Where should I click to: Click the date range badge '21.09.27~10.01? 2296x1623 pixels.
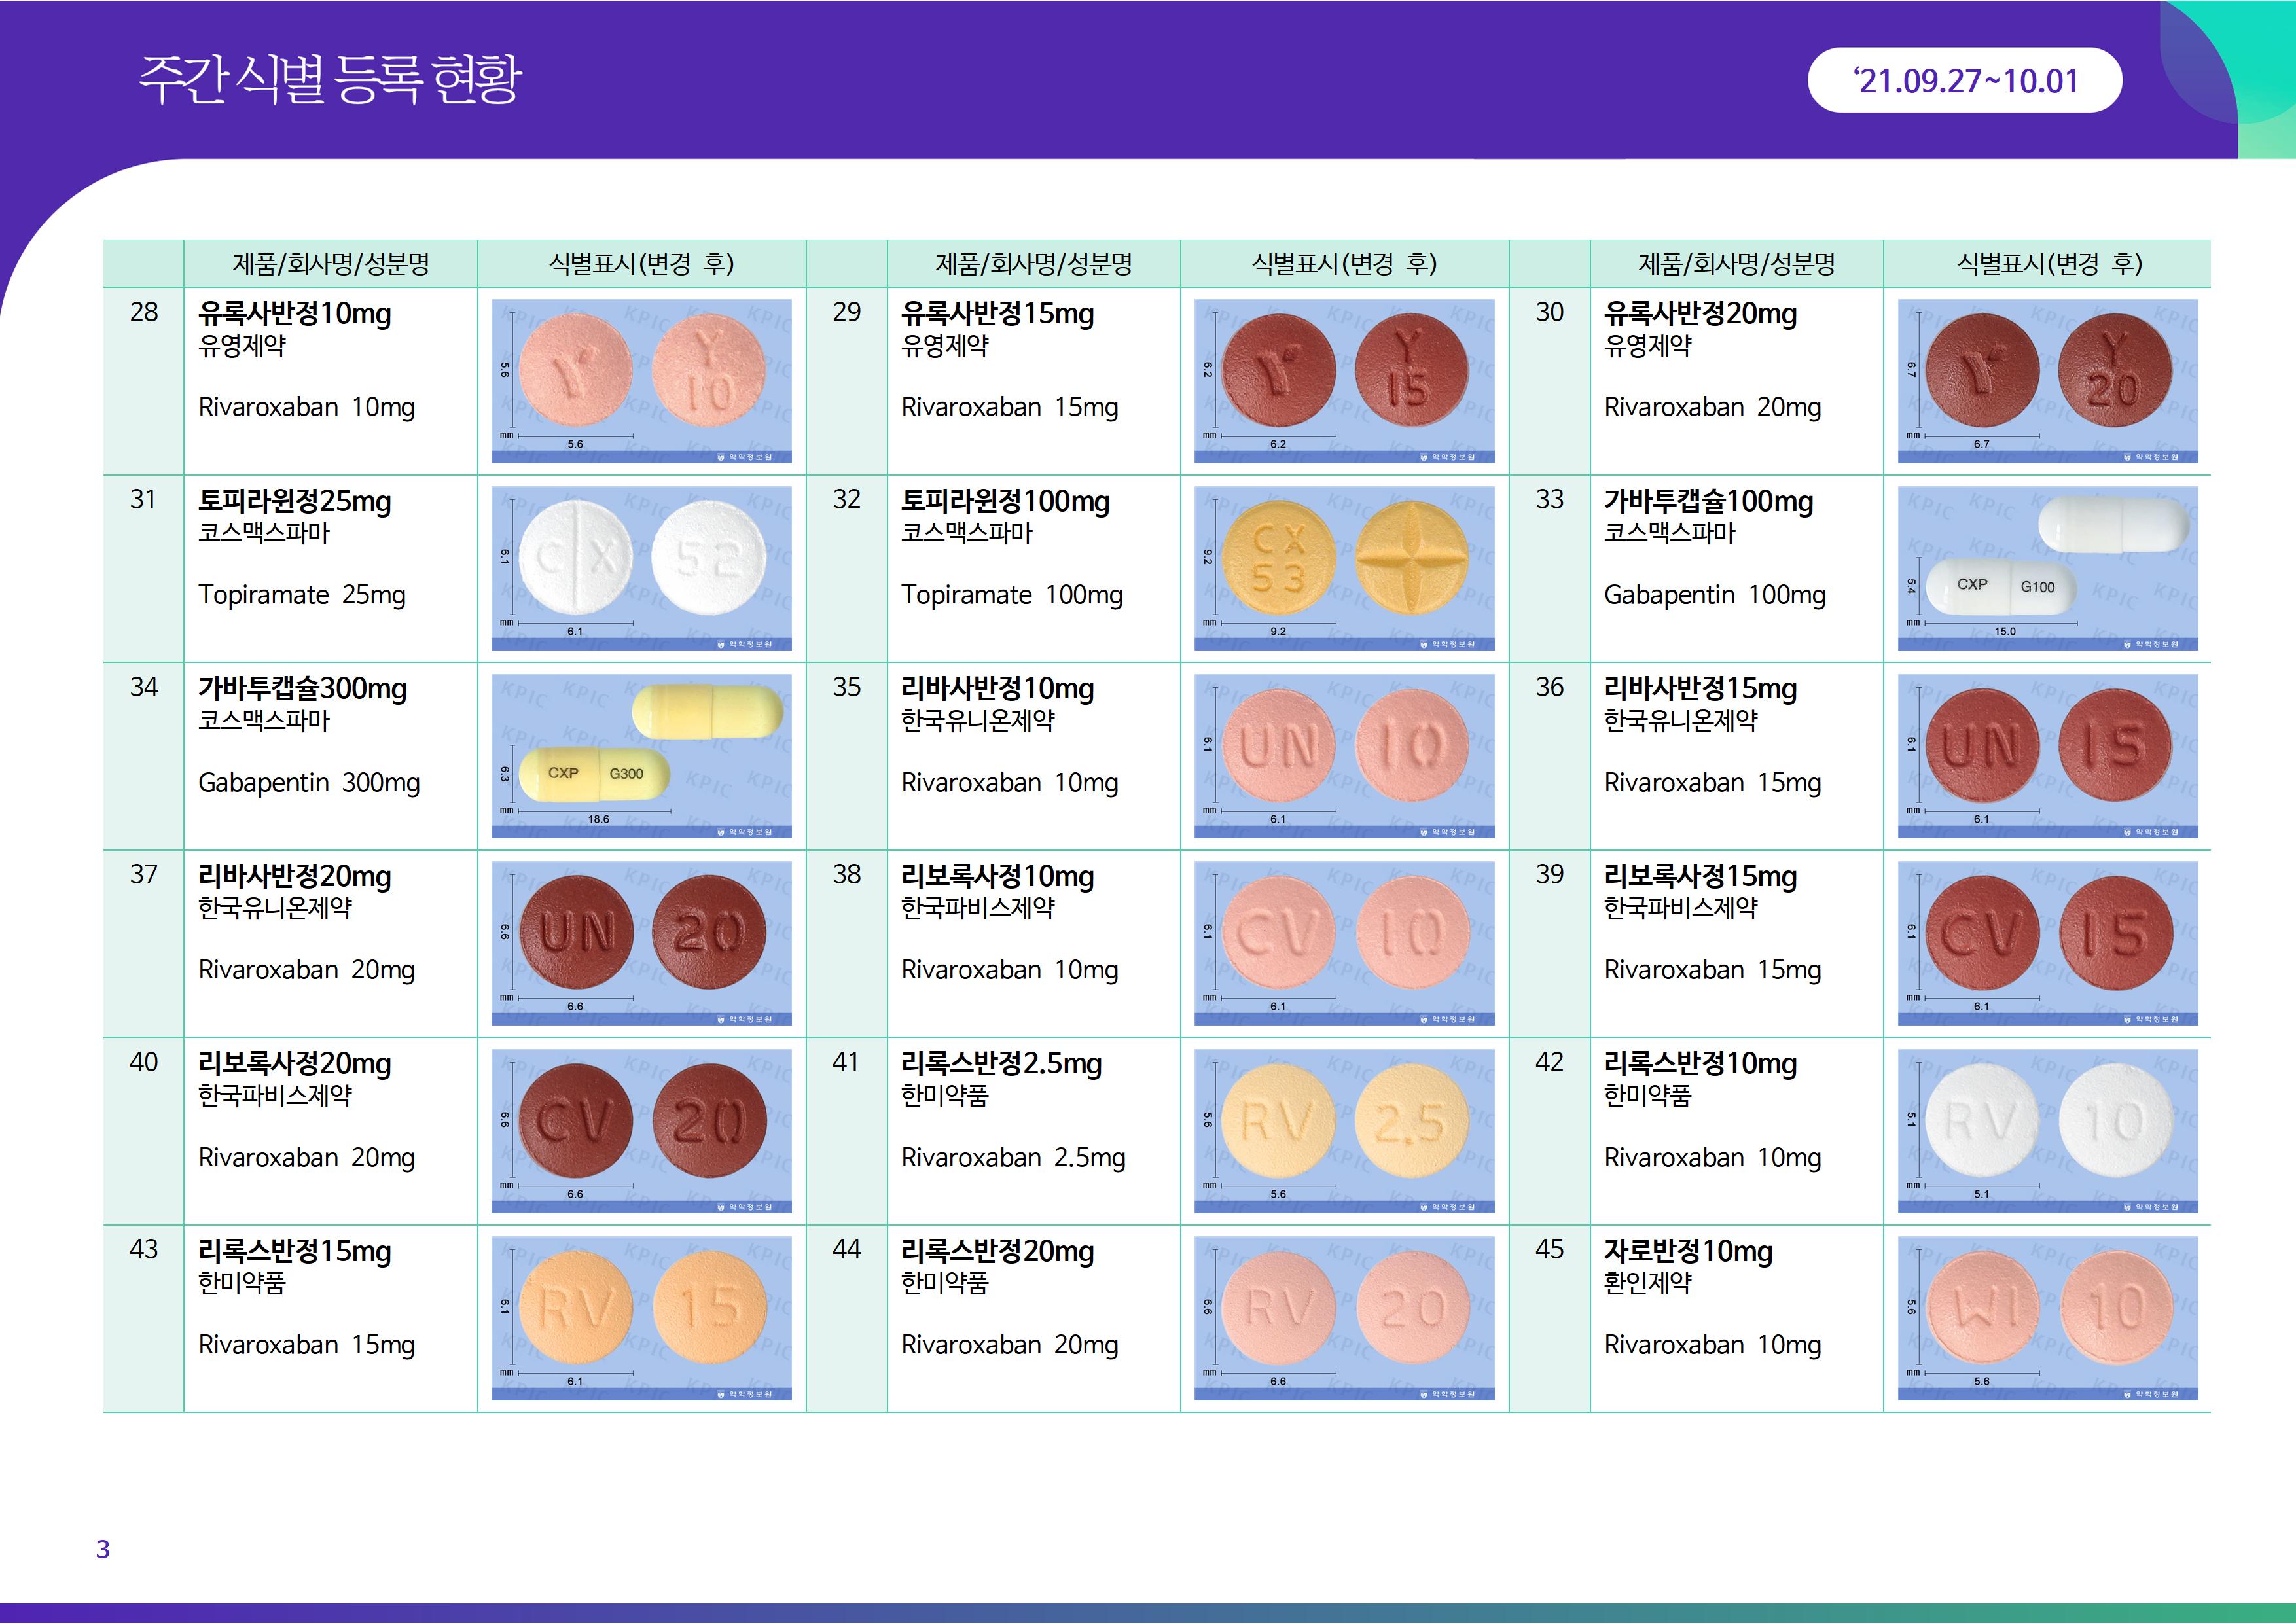[1964, 80]
